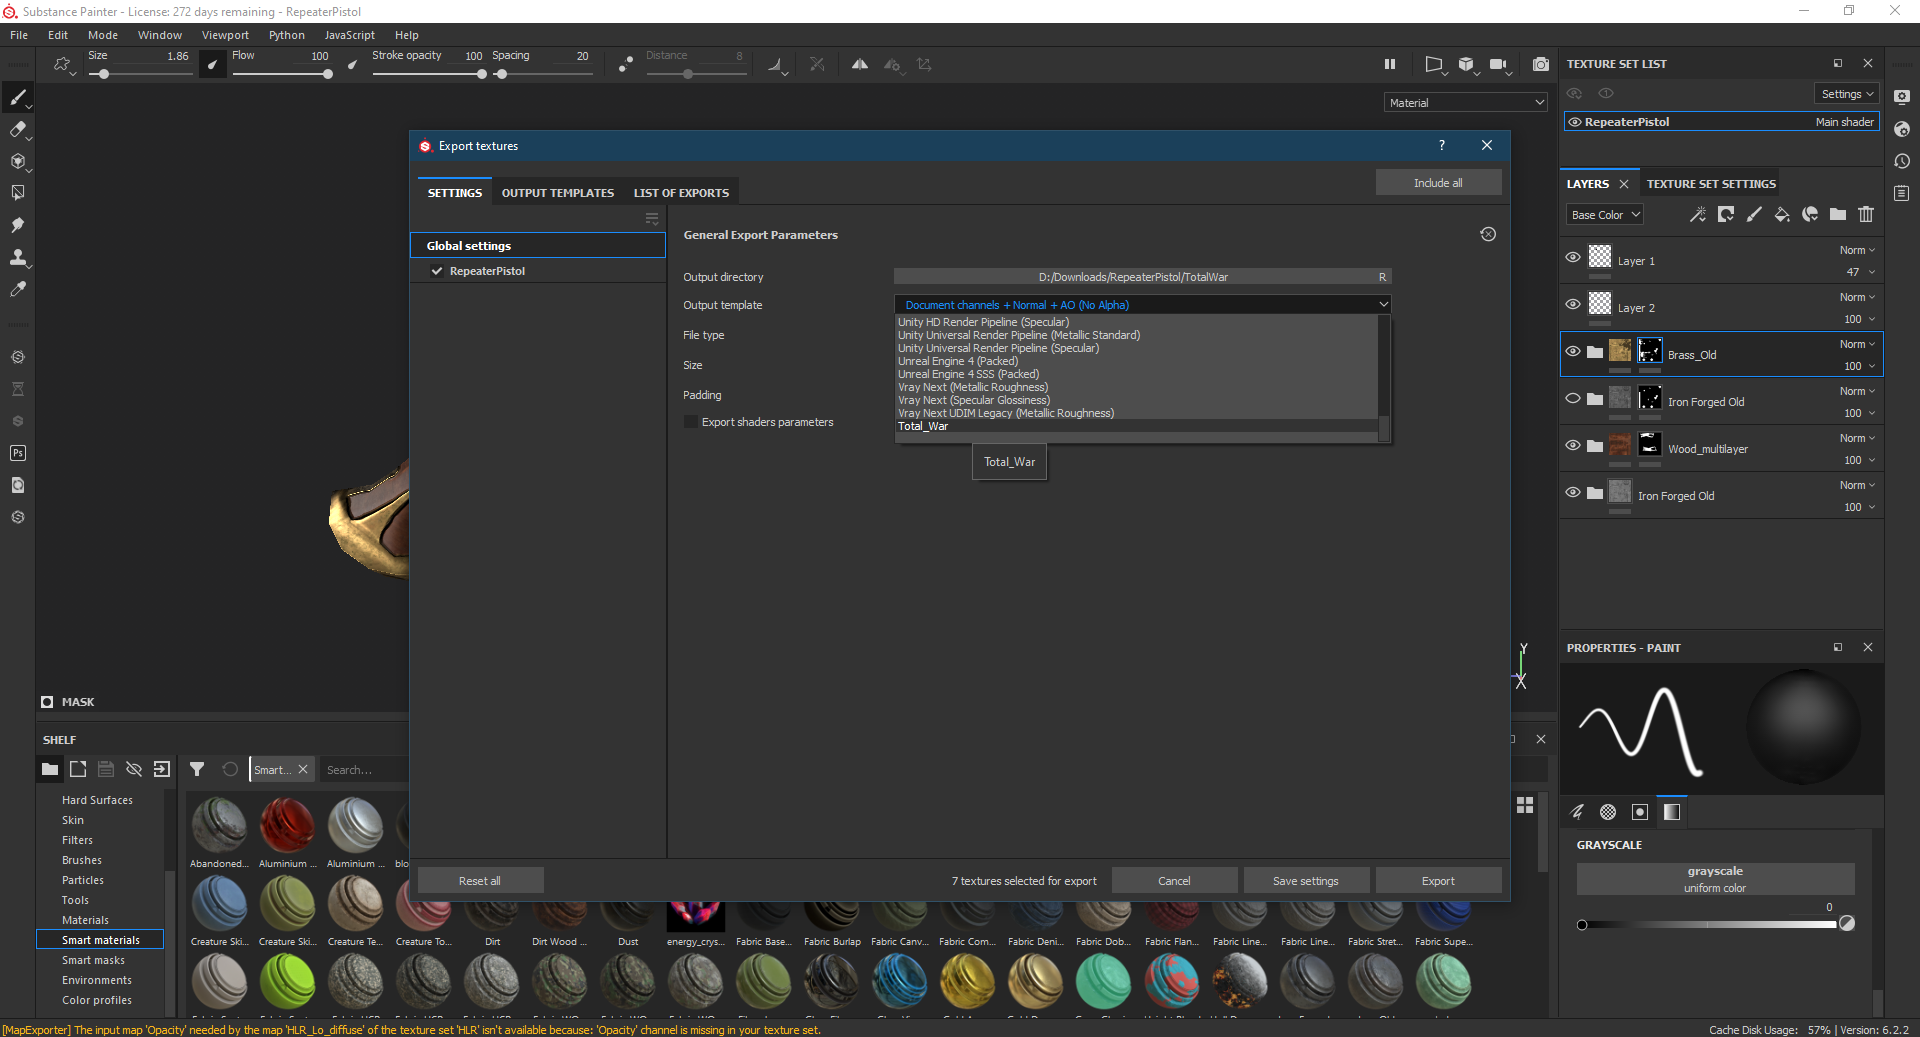
Task: Click the shelf filter funnel icon
Action: click(197, 769)
